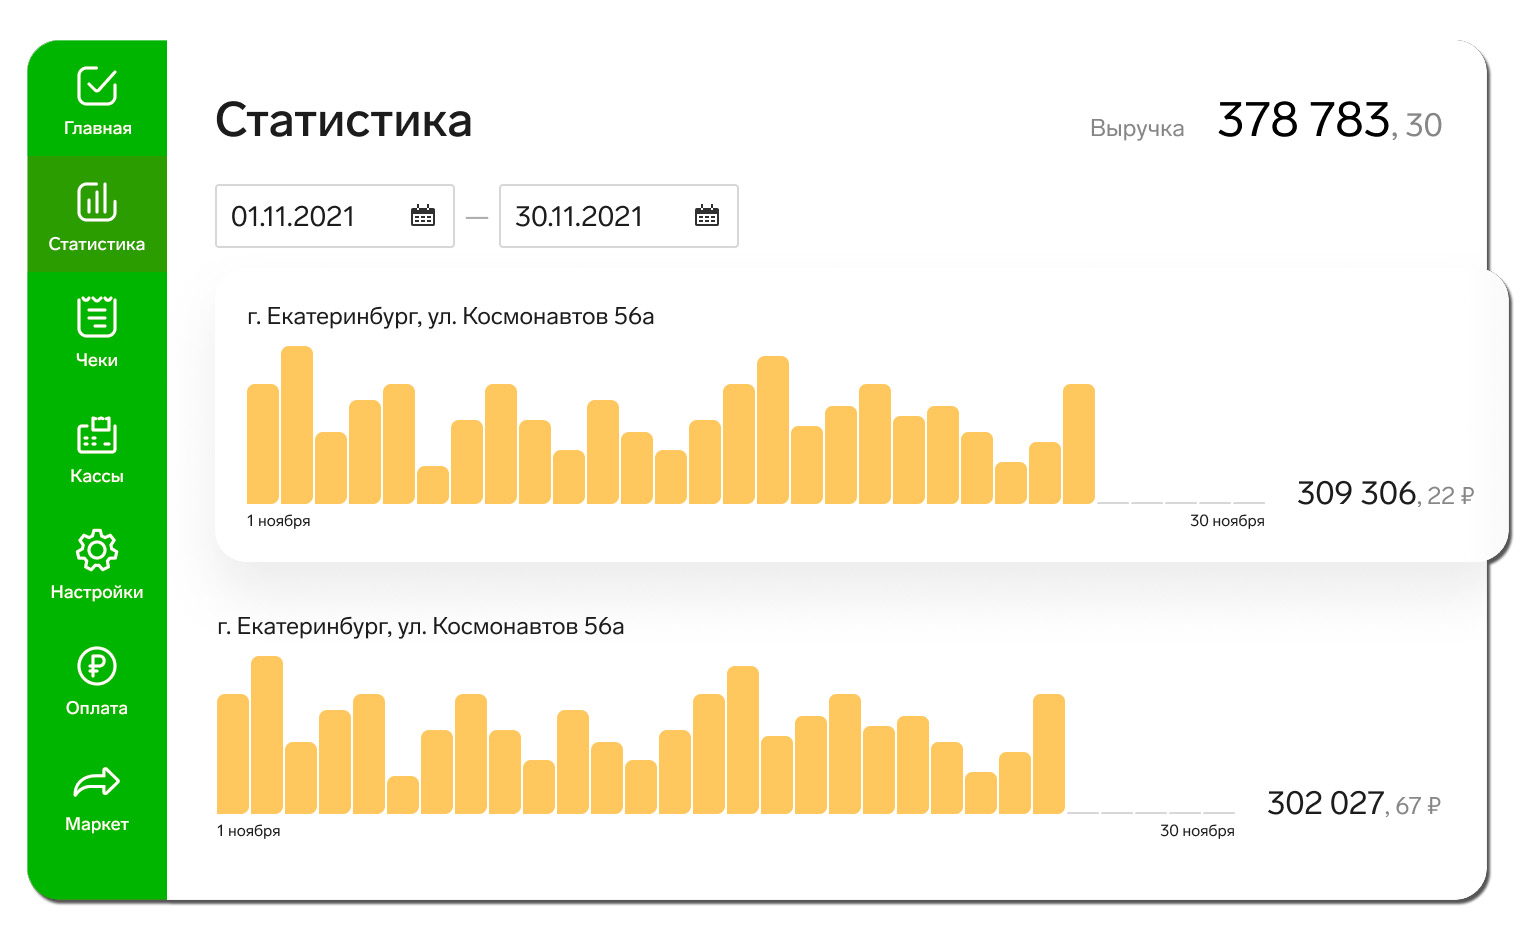Open the Кассы cash register icon

click(x=97, y=434)
